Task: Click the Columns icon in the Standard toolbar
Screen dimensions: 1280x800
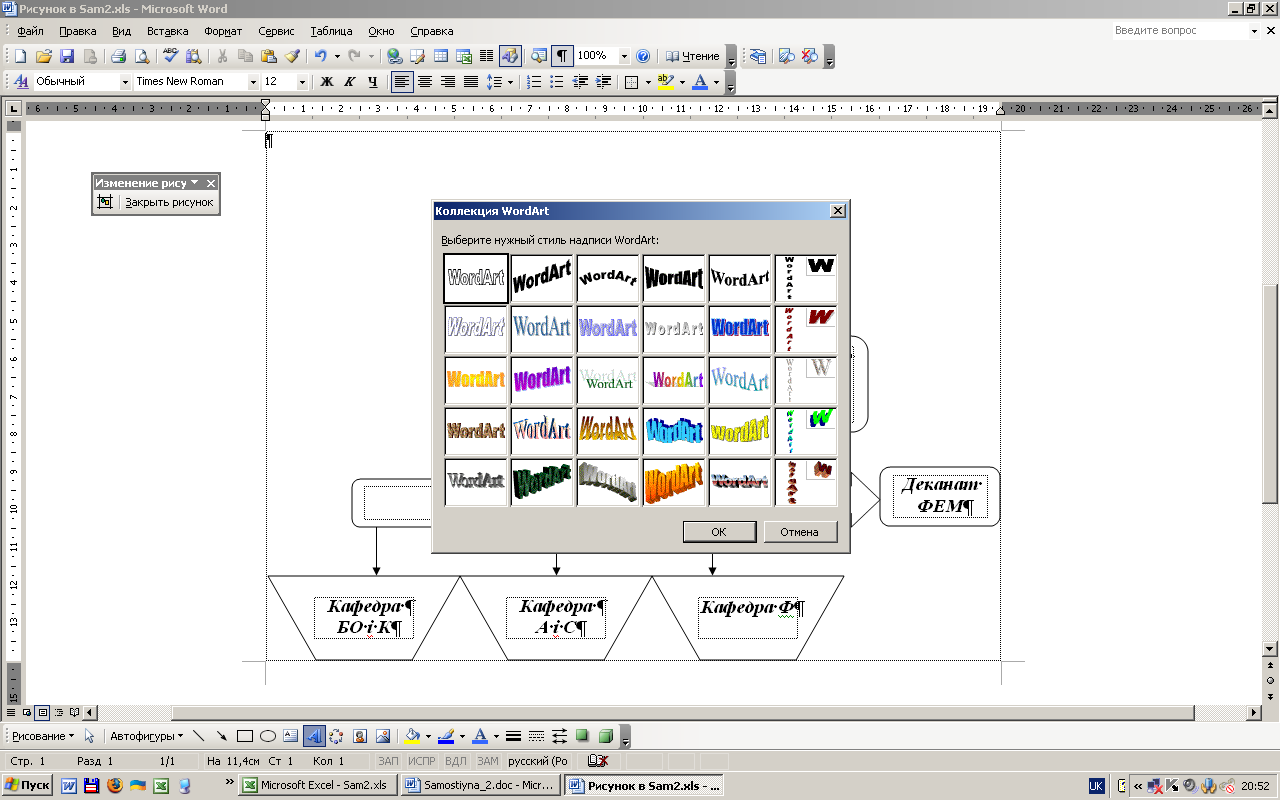Action: pyautogui.click(x=487, y=56)
